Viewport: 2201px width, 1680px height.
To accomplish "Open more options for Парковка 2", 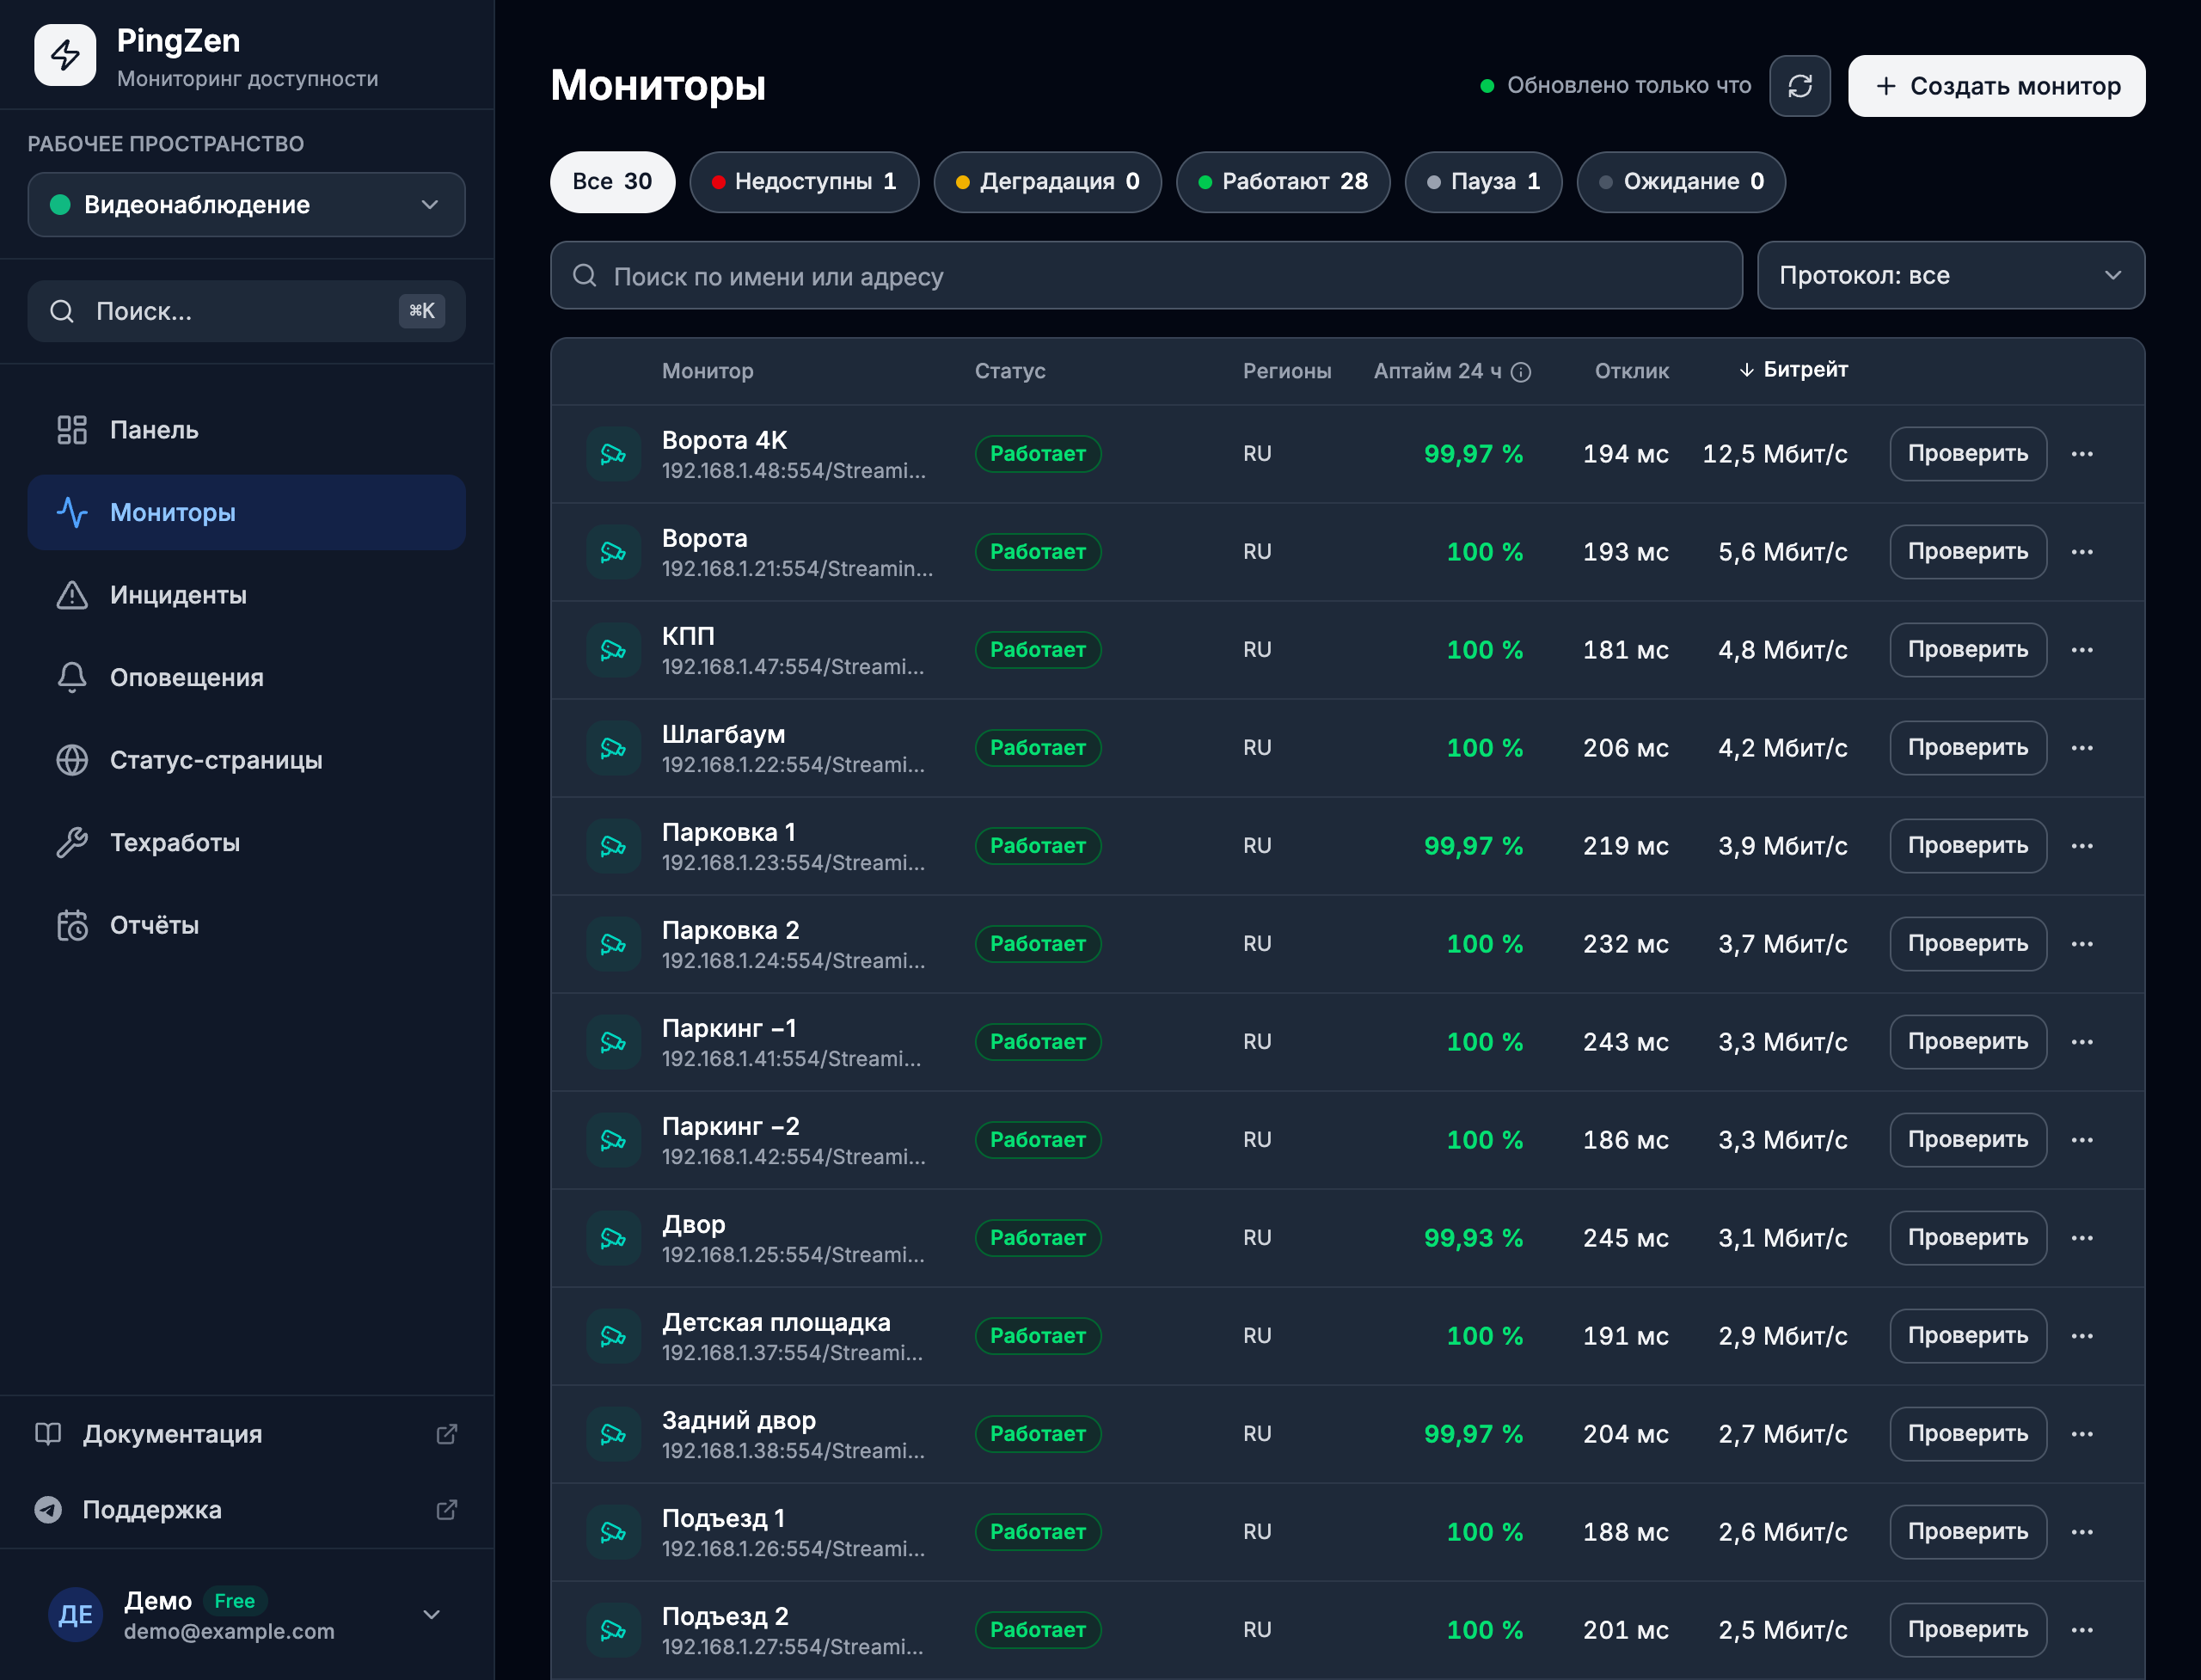I will pyautogui.click(x=2082, y=944).
